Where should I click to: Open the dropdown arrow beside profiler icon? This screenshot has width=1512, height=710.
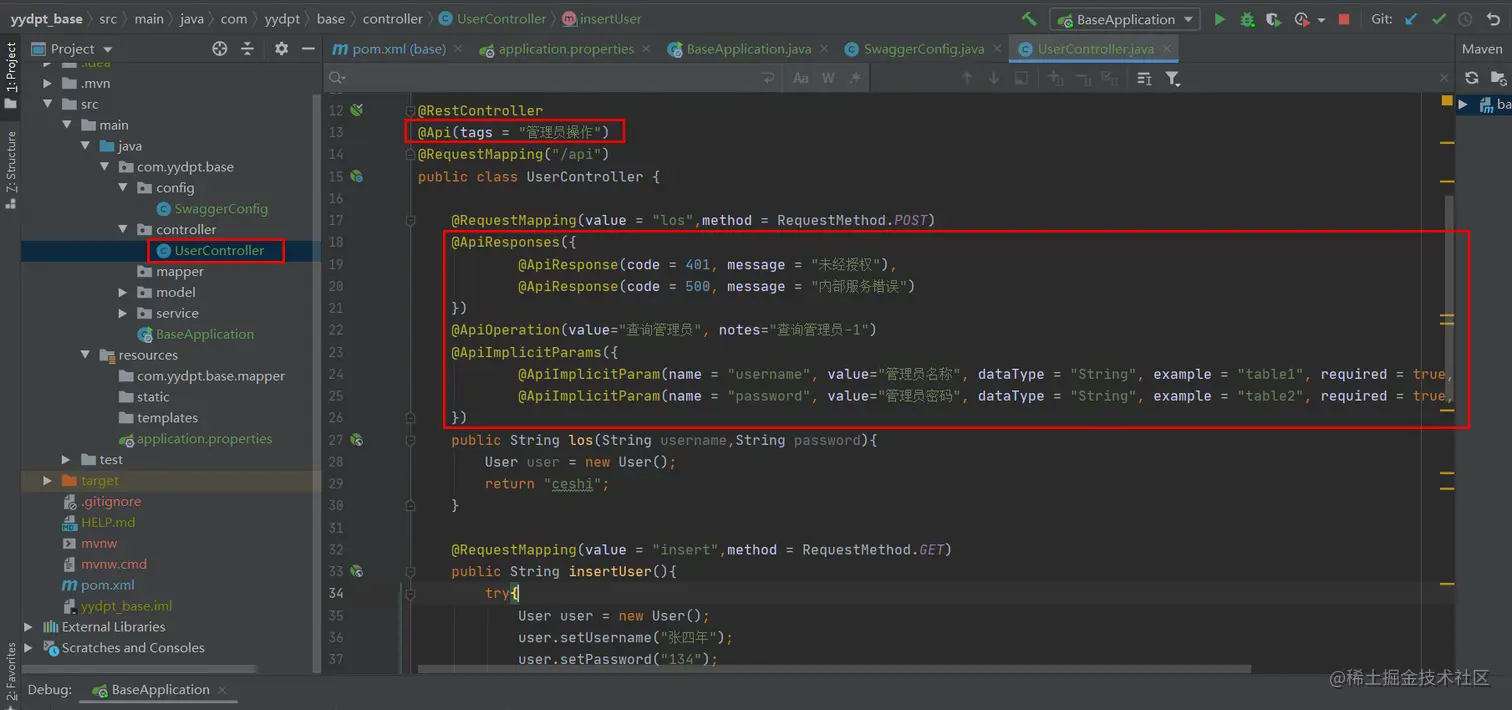(1321, 20)
